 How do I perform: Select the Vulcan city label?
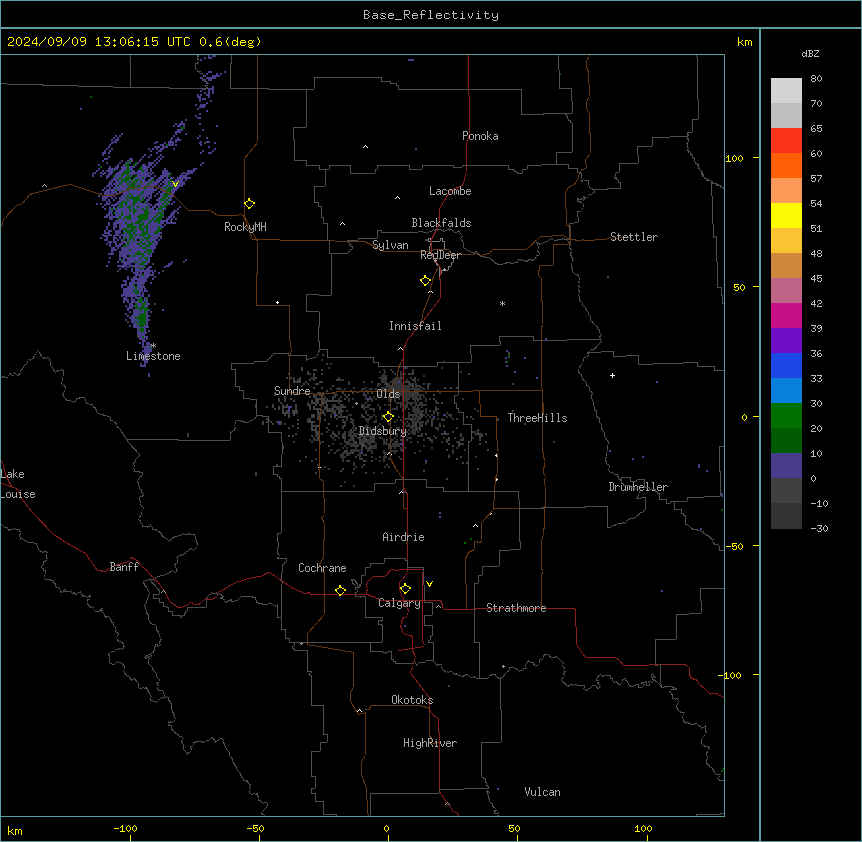click(542, 792)
